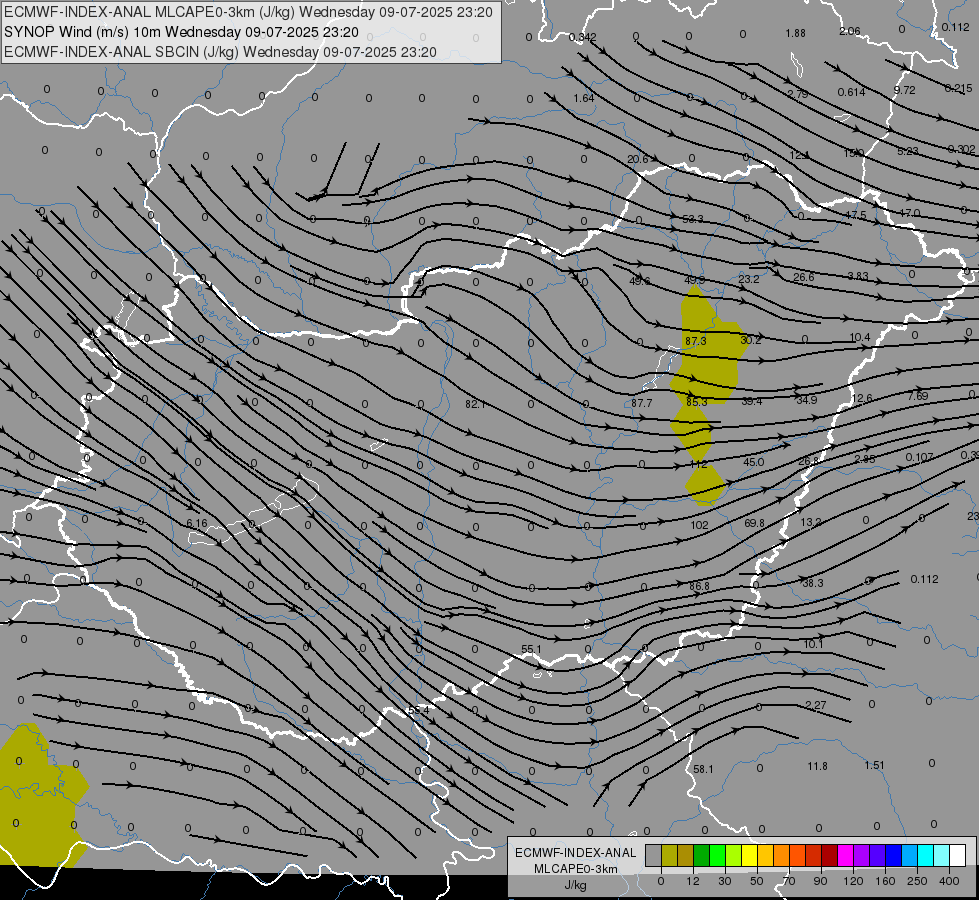This screenshot has width=979, height=900.
Task: Click map value '3.83'
Action: [858, 276]
